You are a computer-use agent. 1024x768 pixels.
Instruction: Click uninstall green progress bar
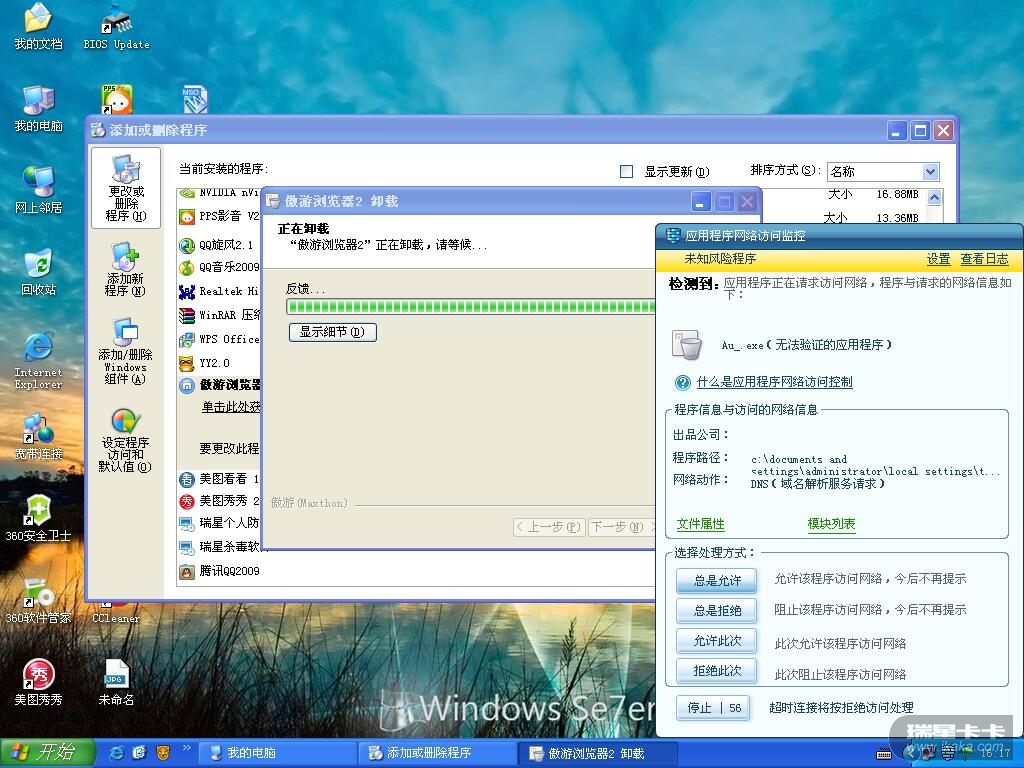pos(470,307)
